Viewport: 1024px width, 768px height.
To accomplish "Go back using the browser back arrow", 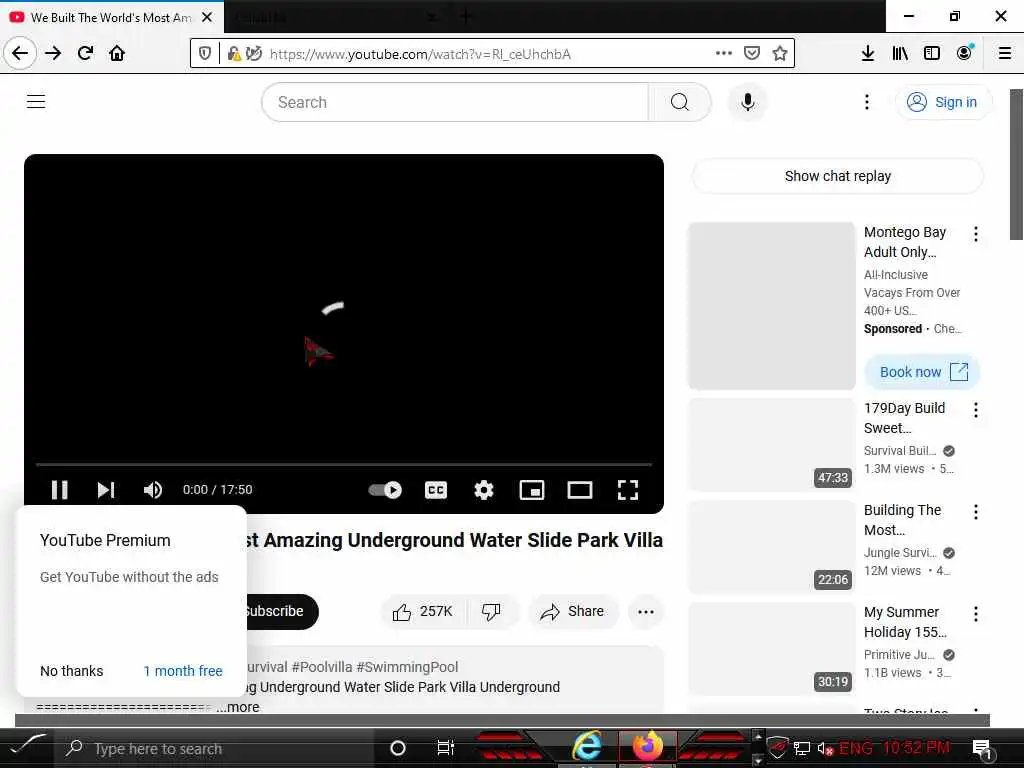I will pyautogui.click(x=20, y=53).
